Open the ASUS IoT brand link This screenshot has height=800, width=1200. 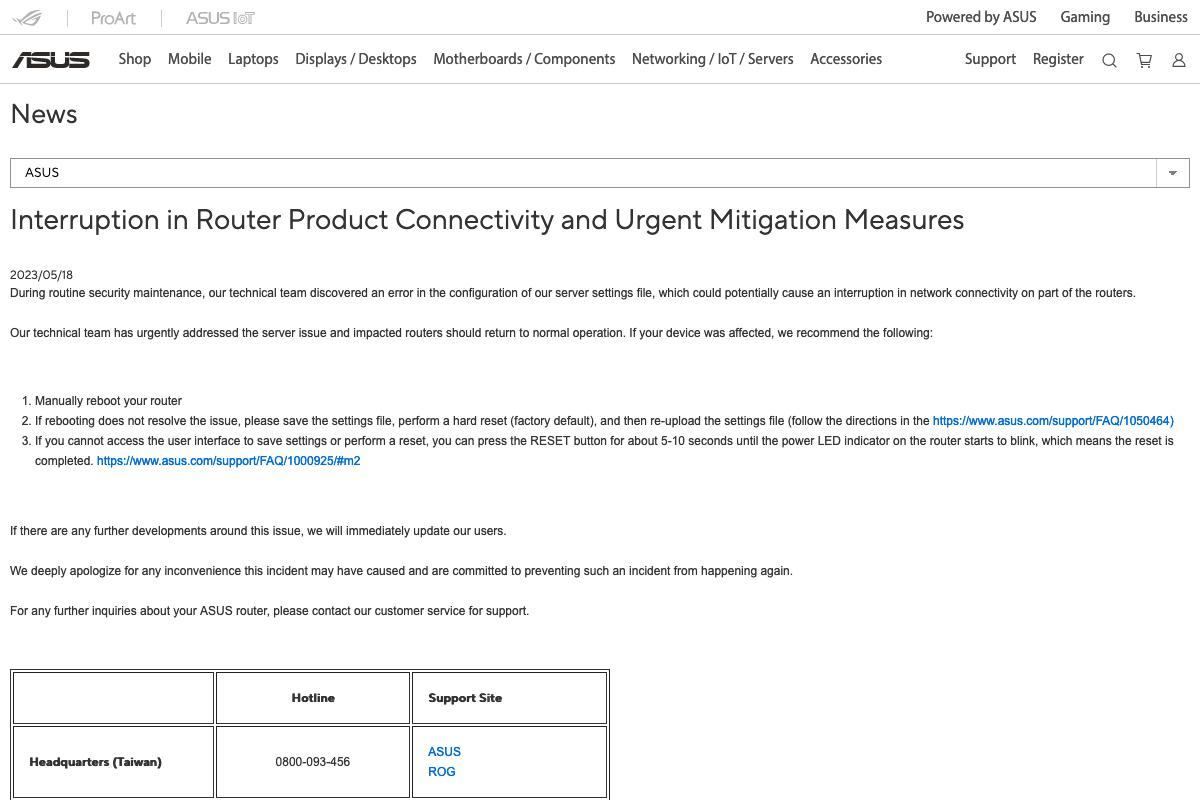pos(220,18)
